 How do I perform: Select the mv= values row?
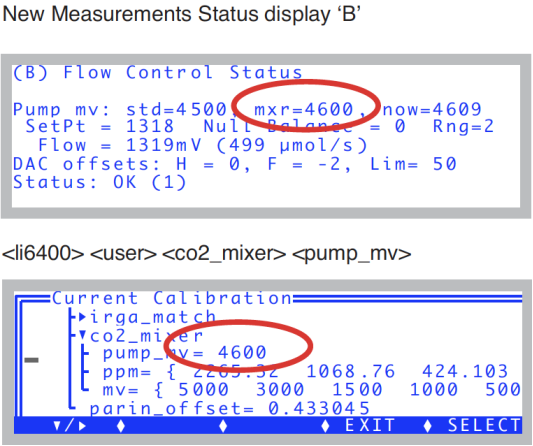[x=311, y=390]
